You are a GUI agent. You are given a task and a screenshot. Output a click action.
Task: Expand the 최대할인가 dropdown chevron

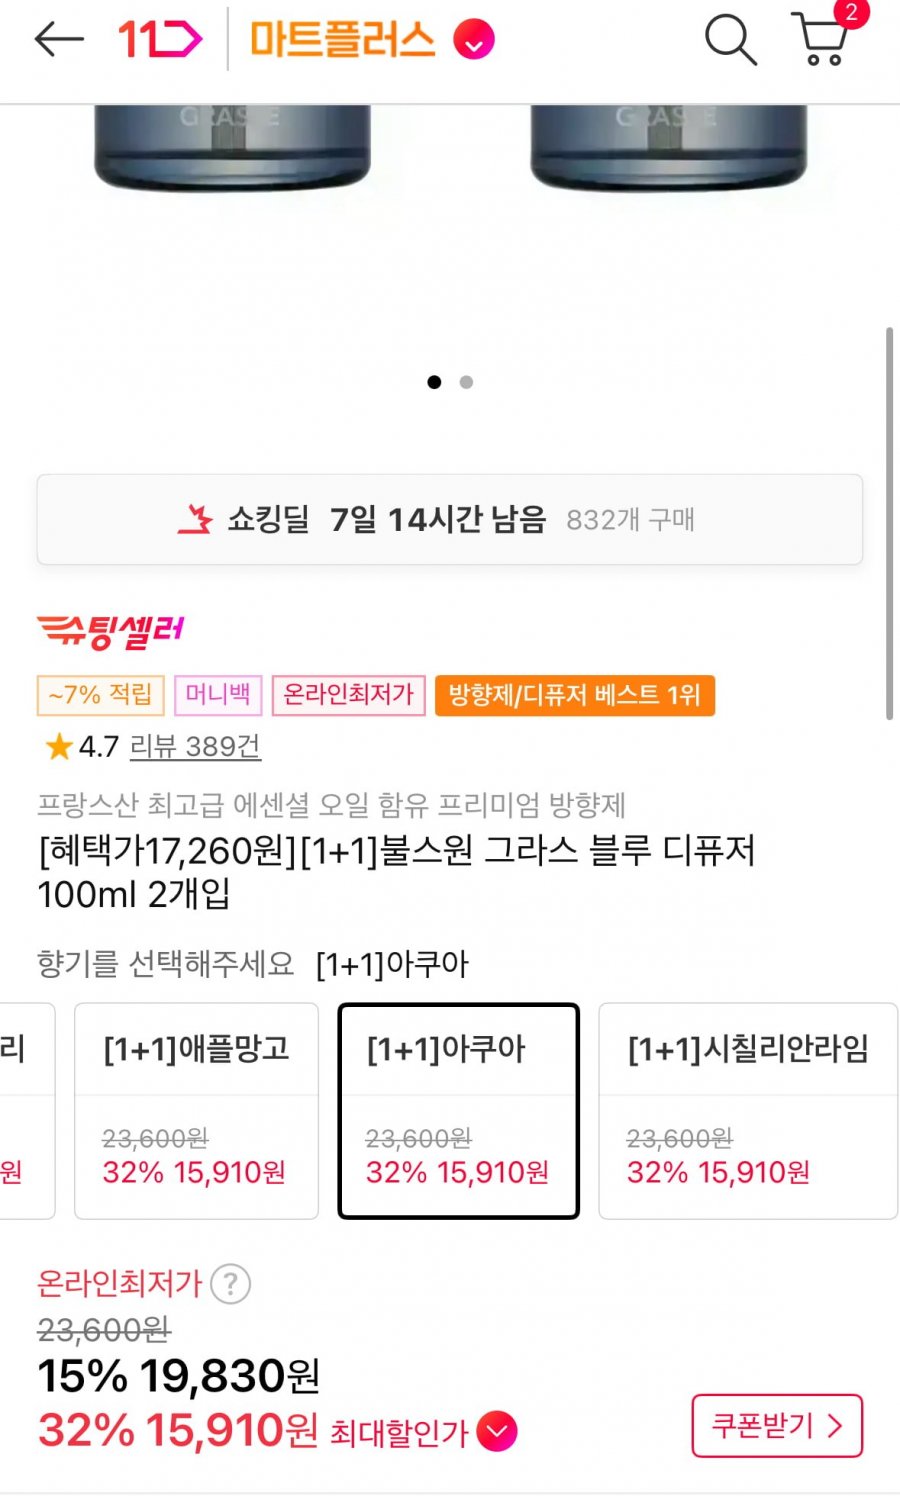point(497,1432)
